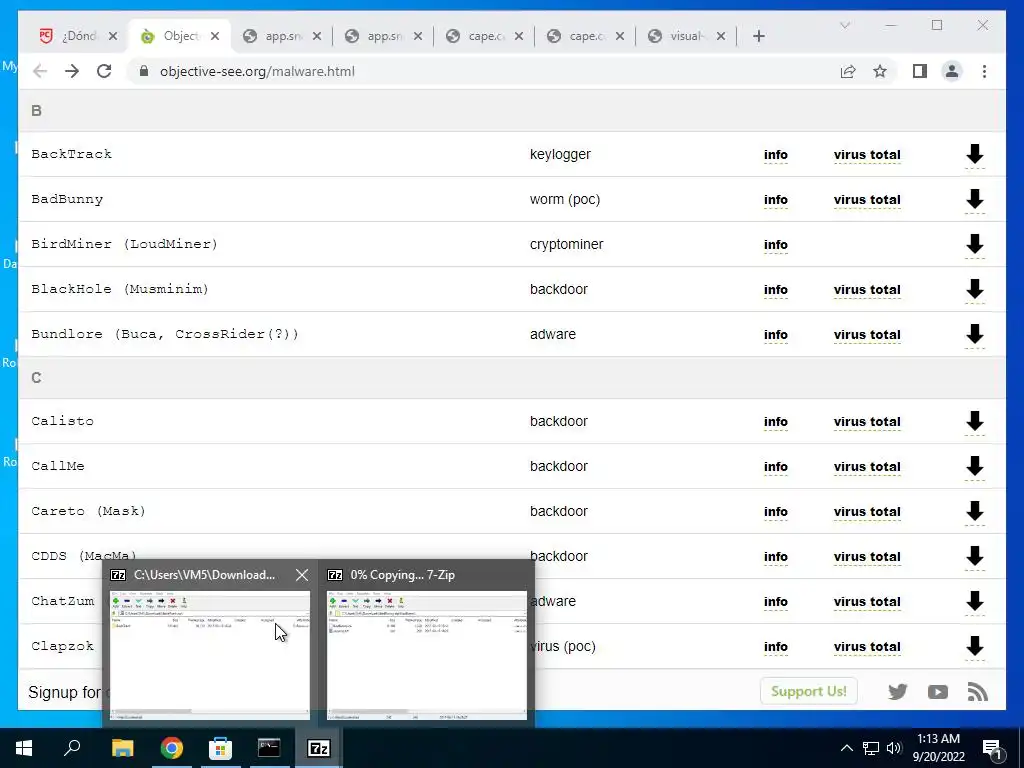
Task: Open Command Prompt from taskbar
Action: 269,748
